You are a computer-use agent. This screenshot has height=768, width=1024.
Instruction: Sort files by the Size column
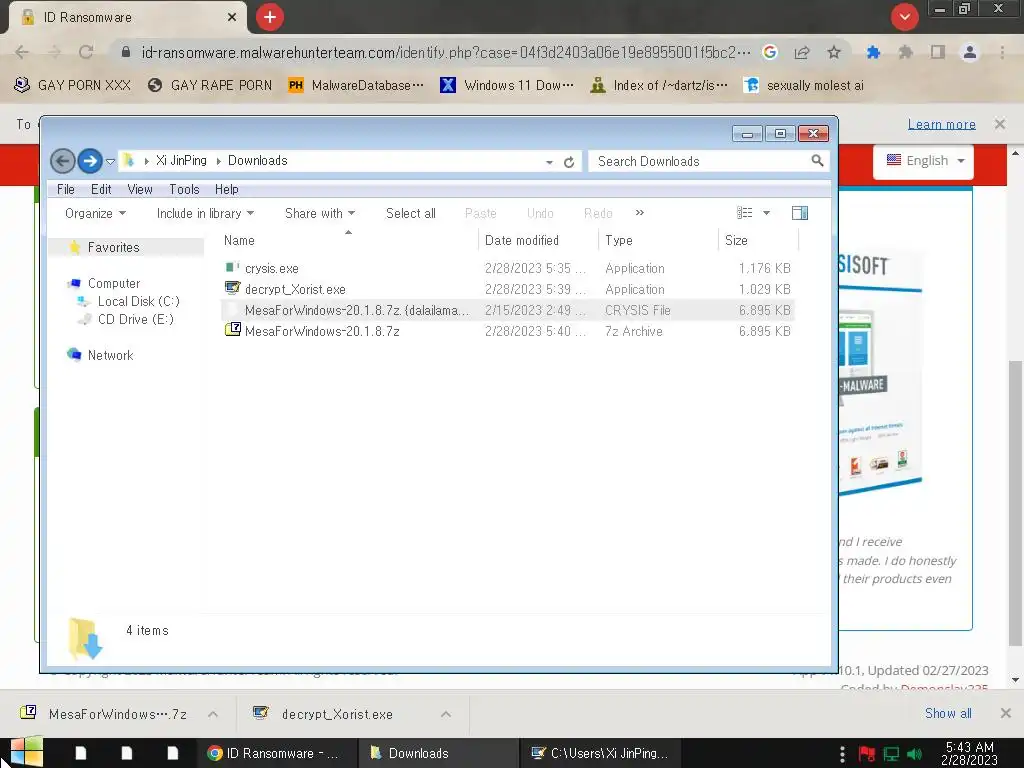(758, 240)
